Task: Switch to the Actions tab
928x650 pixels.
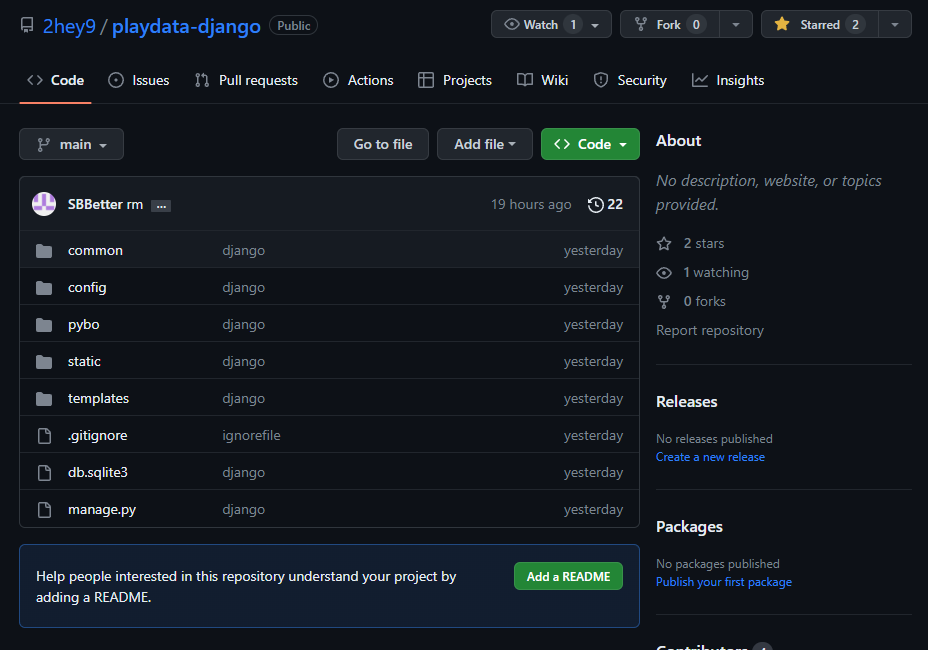Action: tap(358, 80)
